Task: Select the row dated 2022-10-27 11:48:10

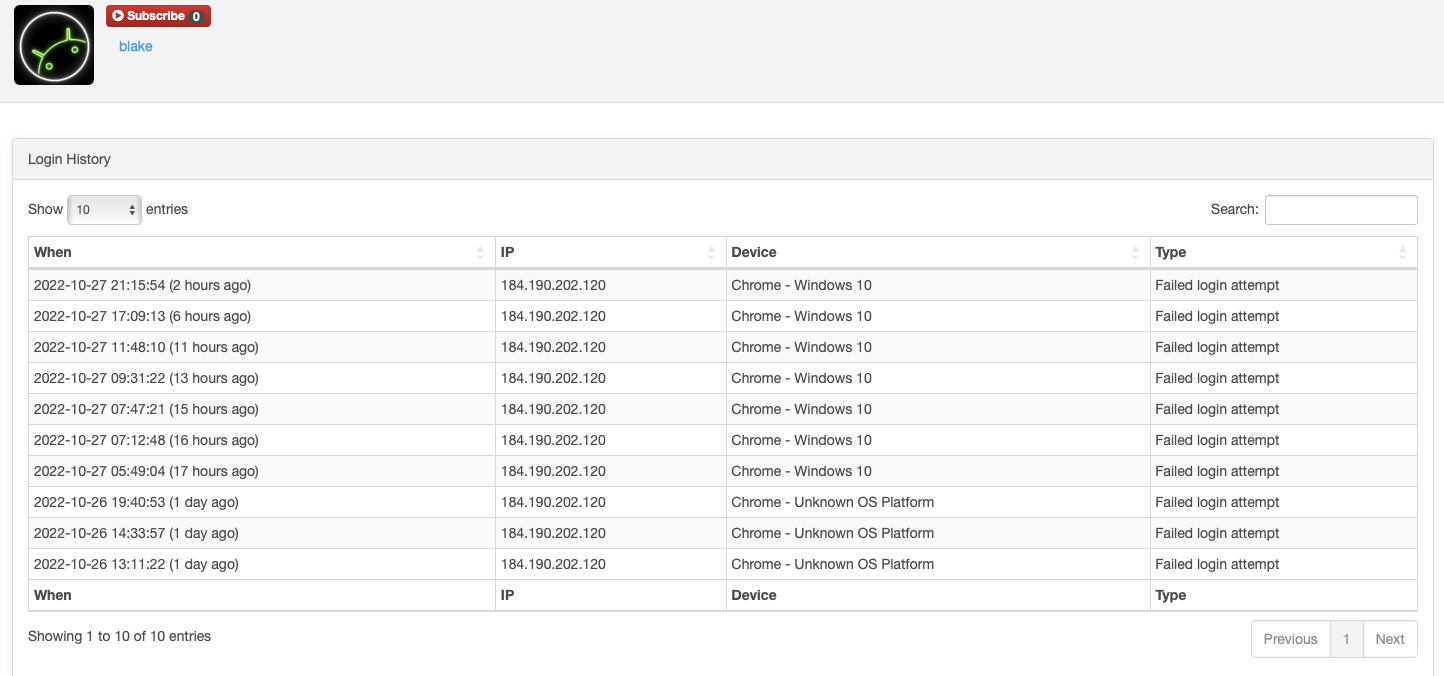Action: [x=722, y=347]
